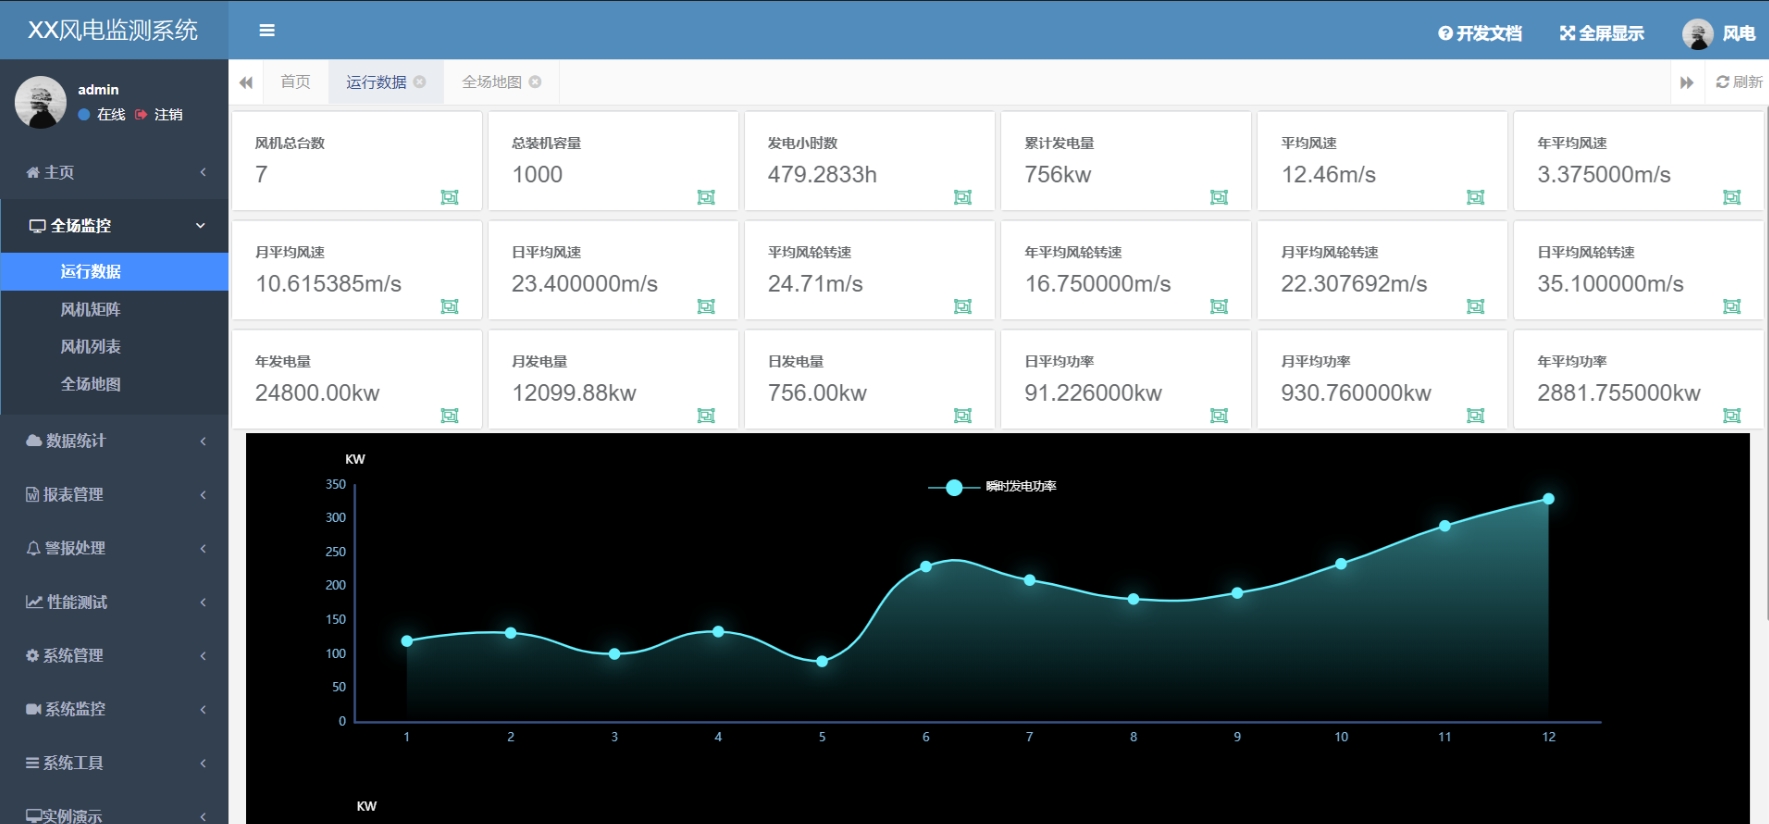Click the 刷新 refresh button

(x=1739, y=82)
